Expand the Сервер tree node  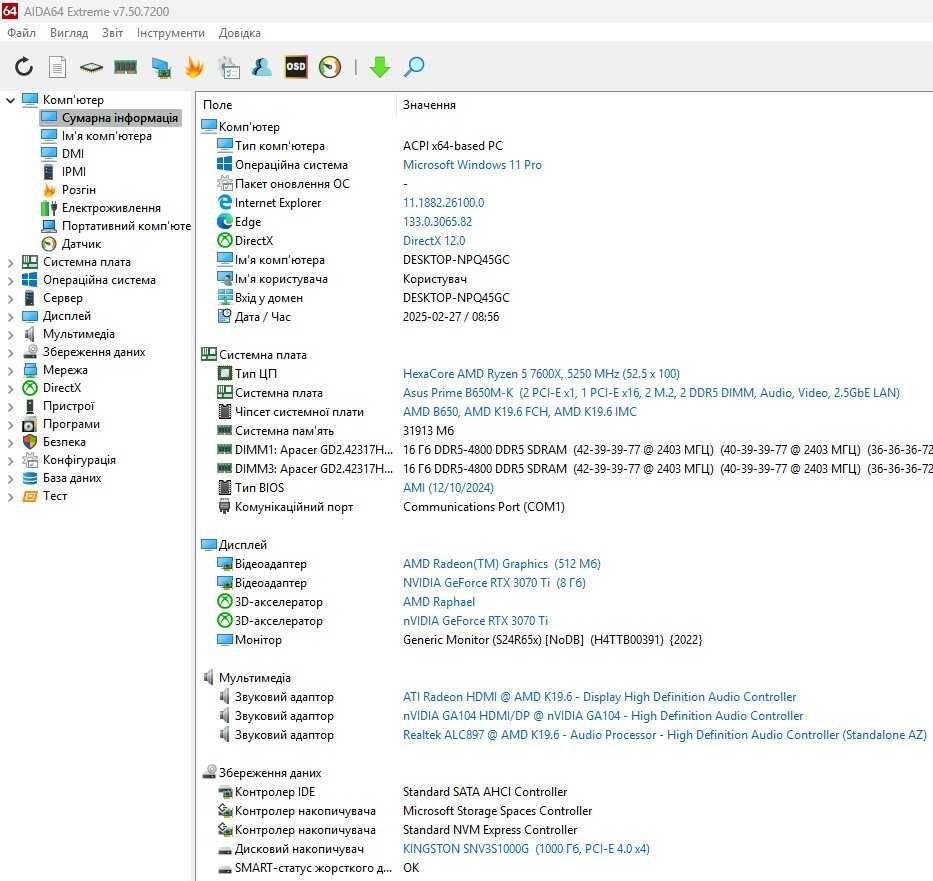[10, 298]
